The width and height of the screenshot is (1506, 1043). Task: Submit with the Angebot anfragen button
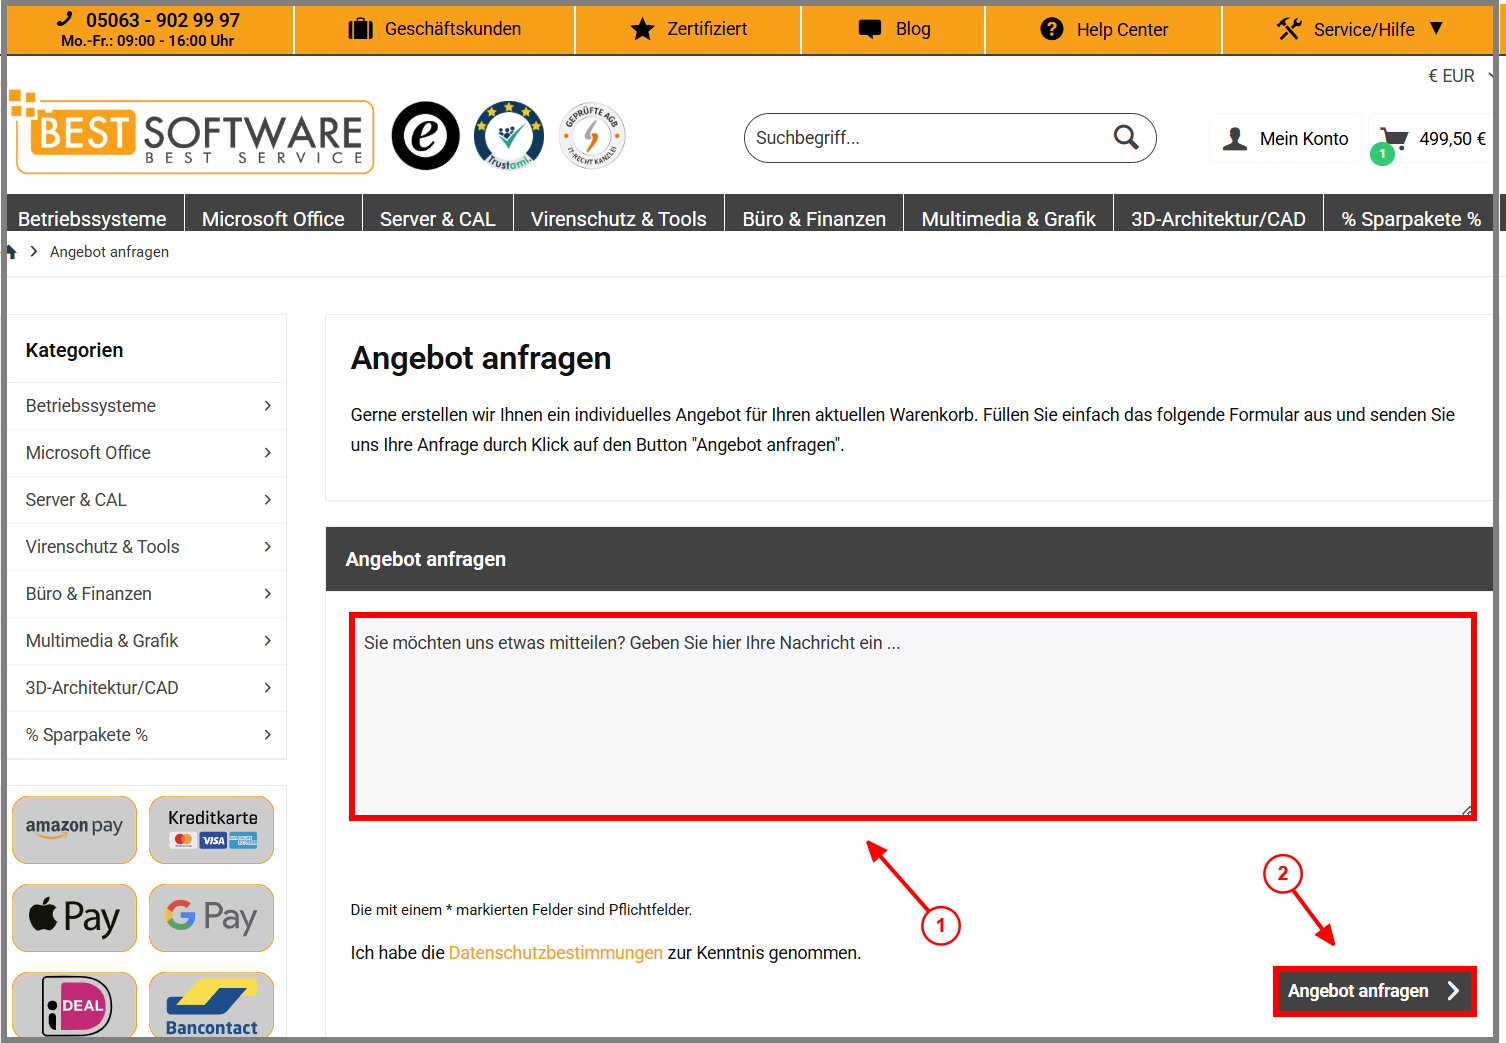click(x=1375, y=991)
